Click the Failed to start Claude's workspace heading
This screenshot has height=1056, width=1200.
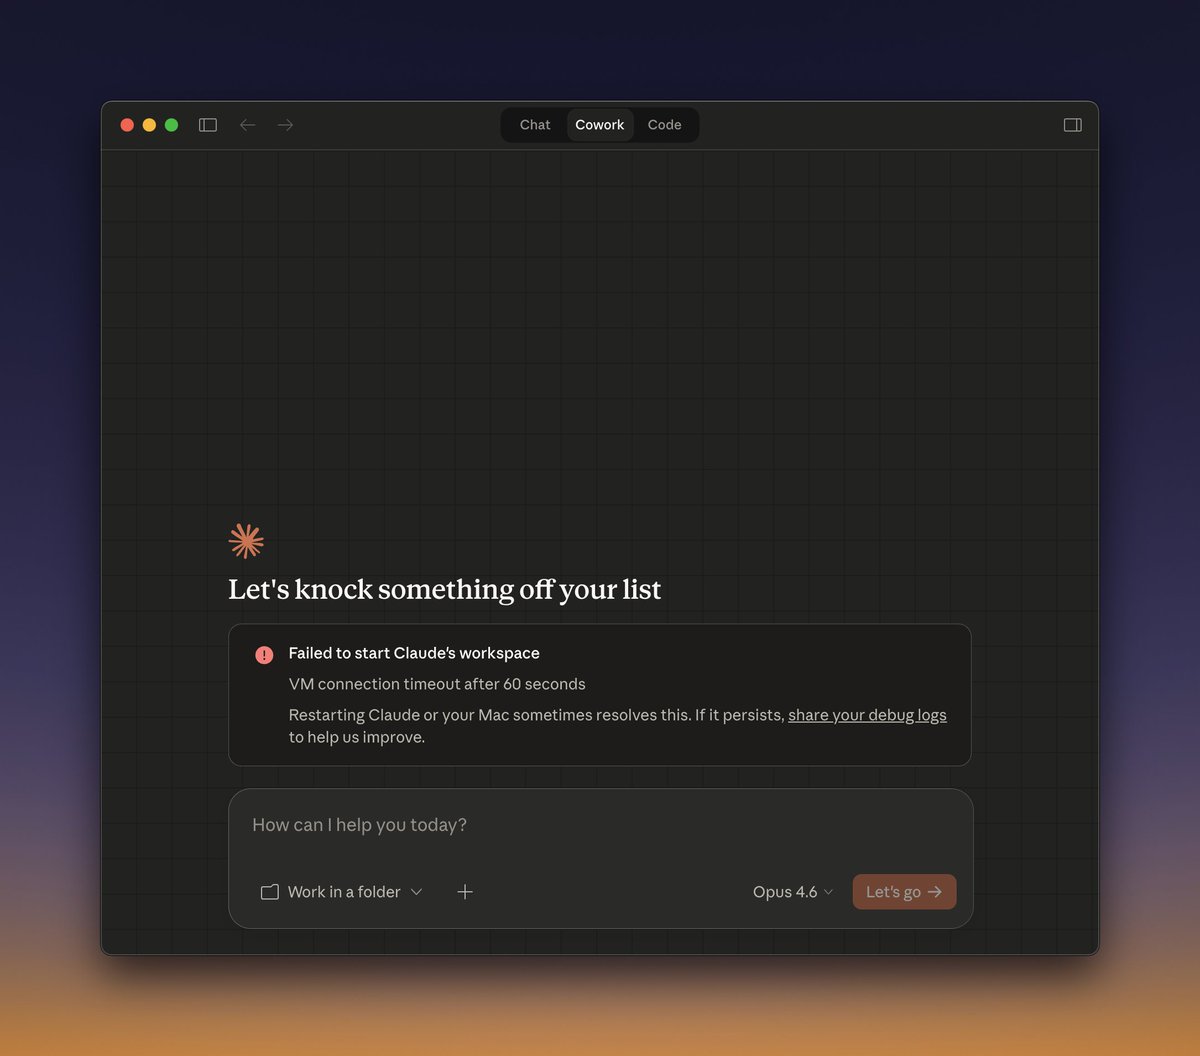414,653
